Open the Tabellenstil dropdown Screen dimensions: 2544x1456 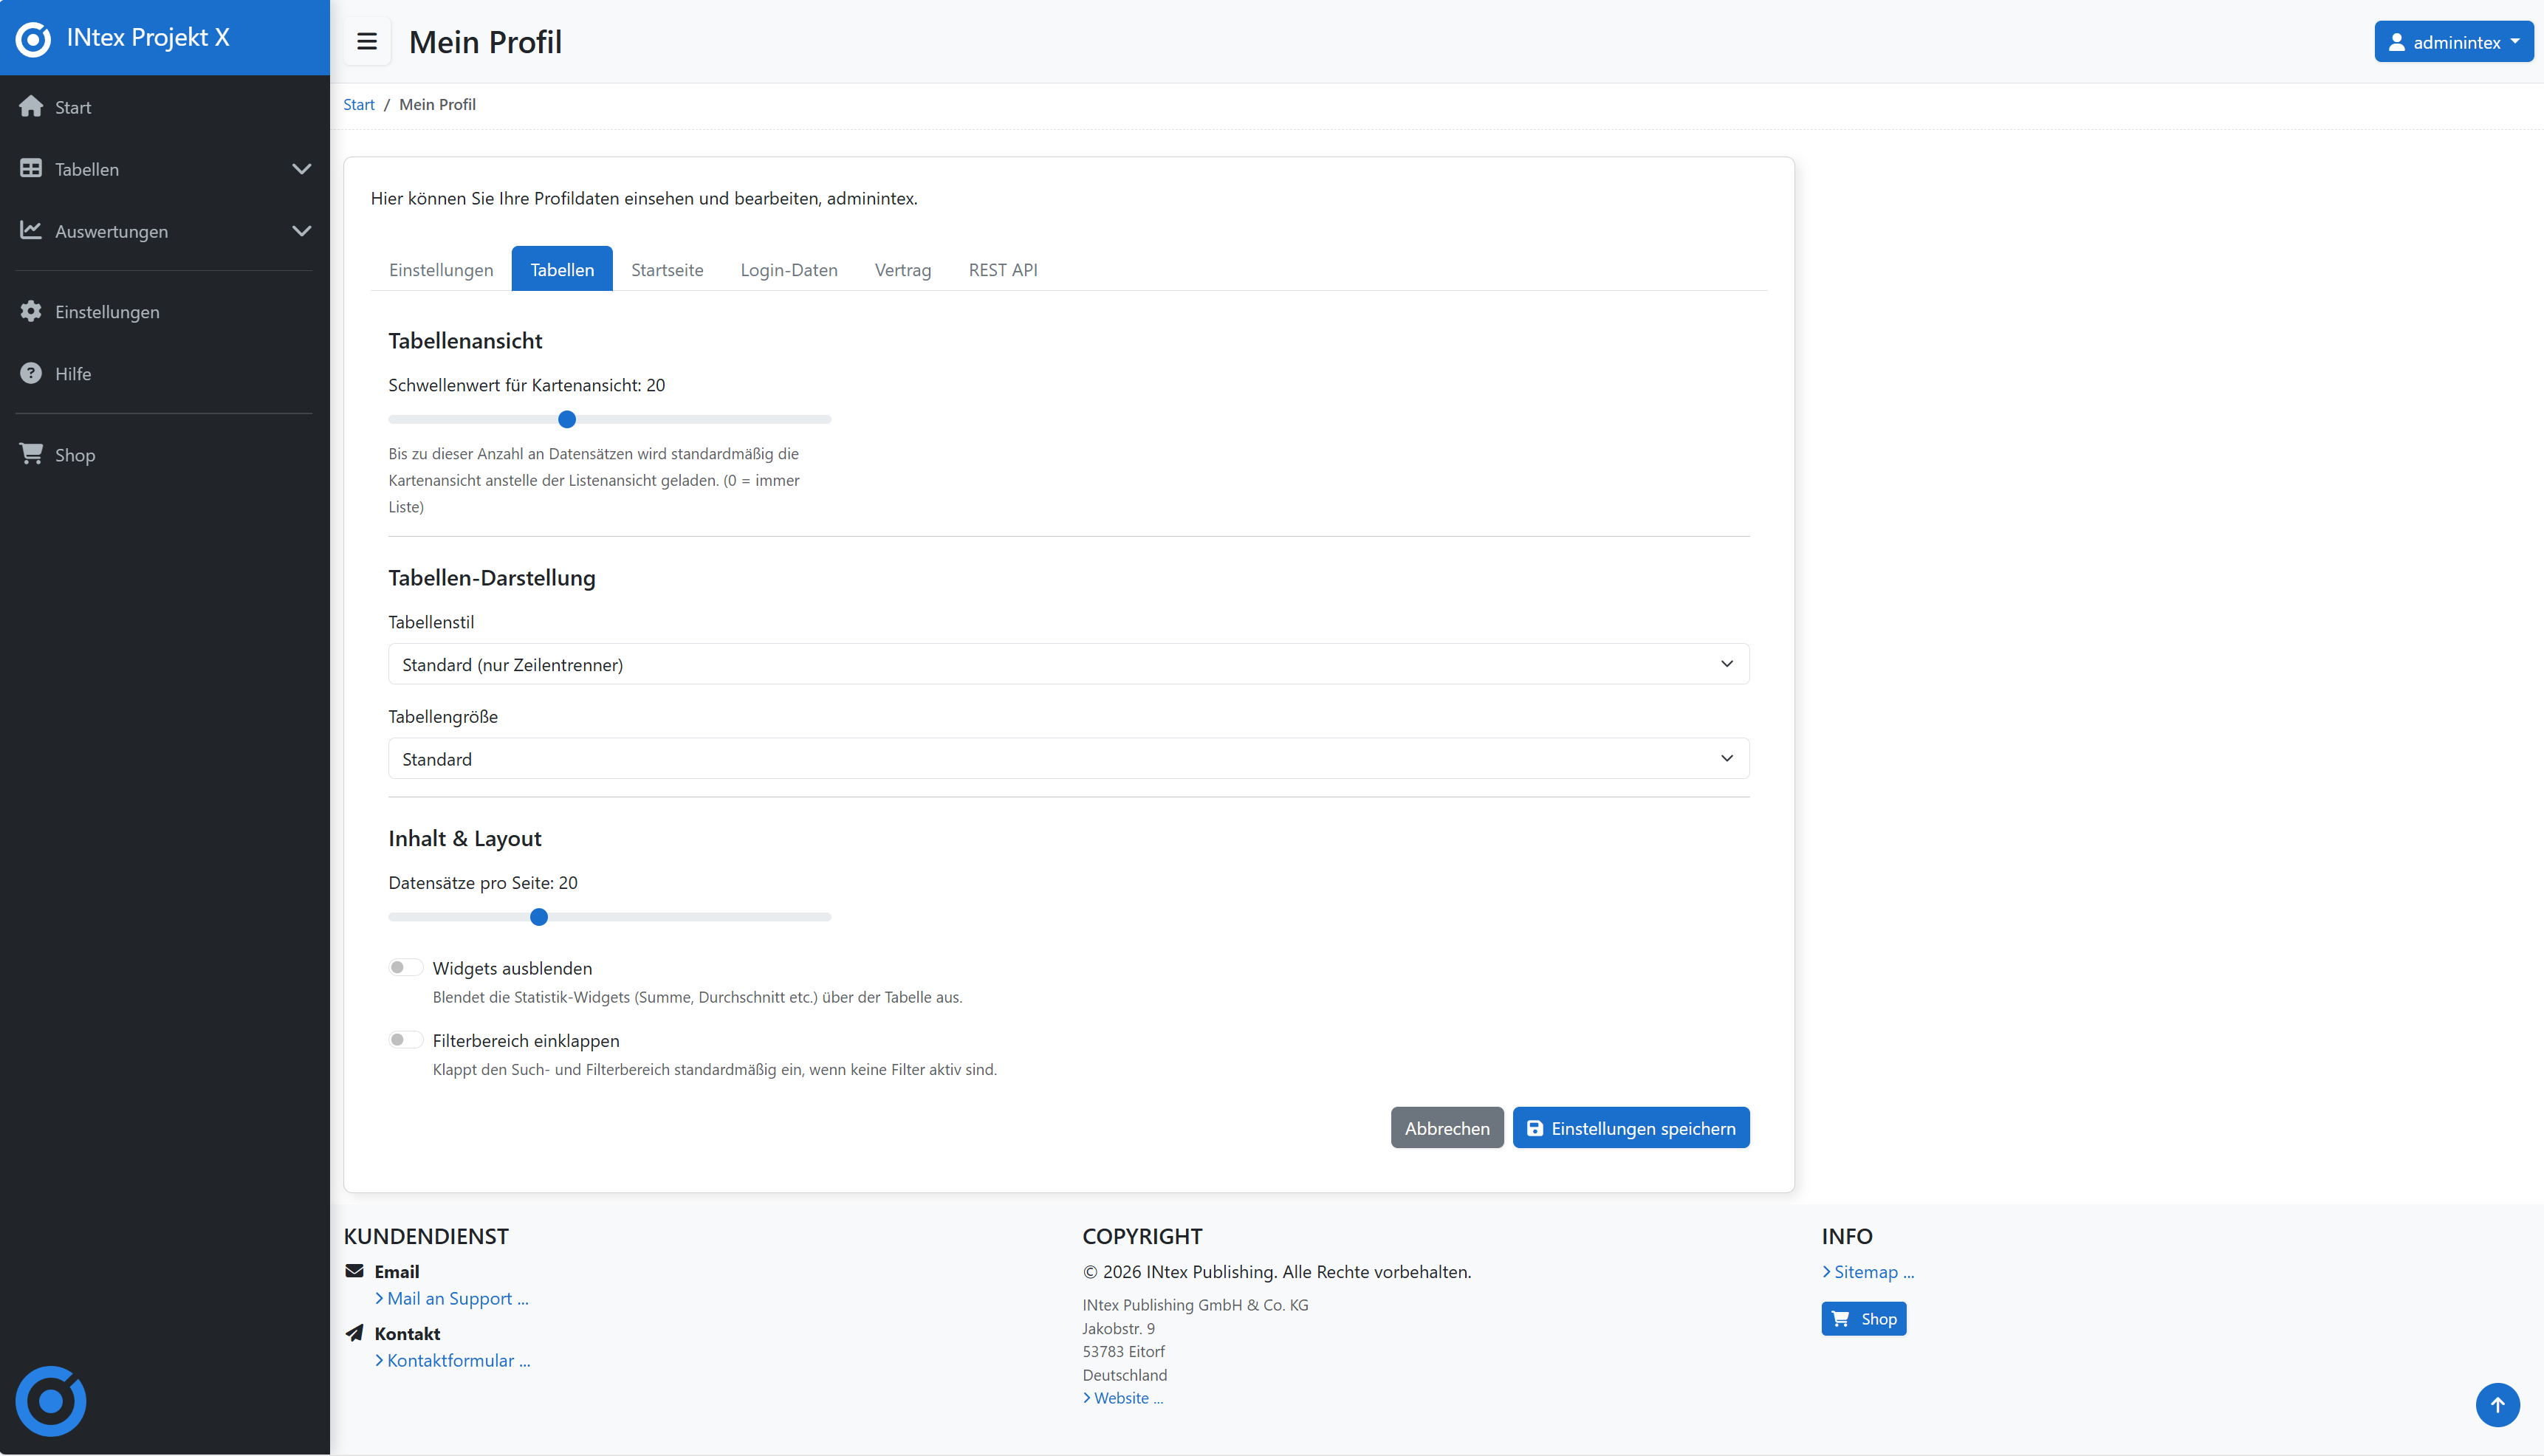click(1068, 664)
